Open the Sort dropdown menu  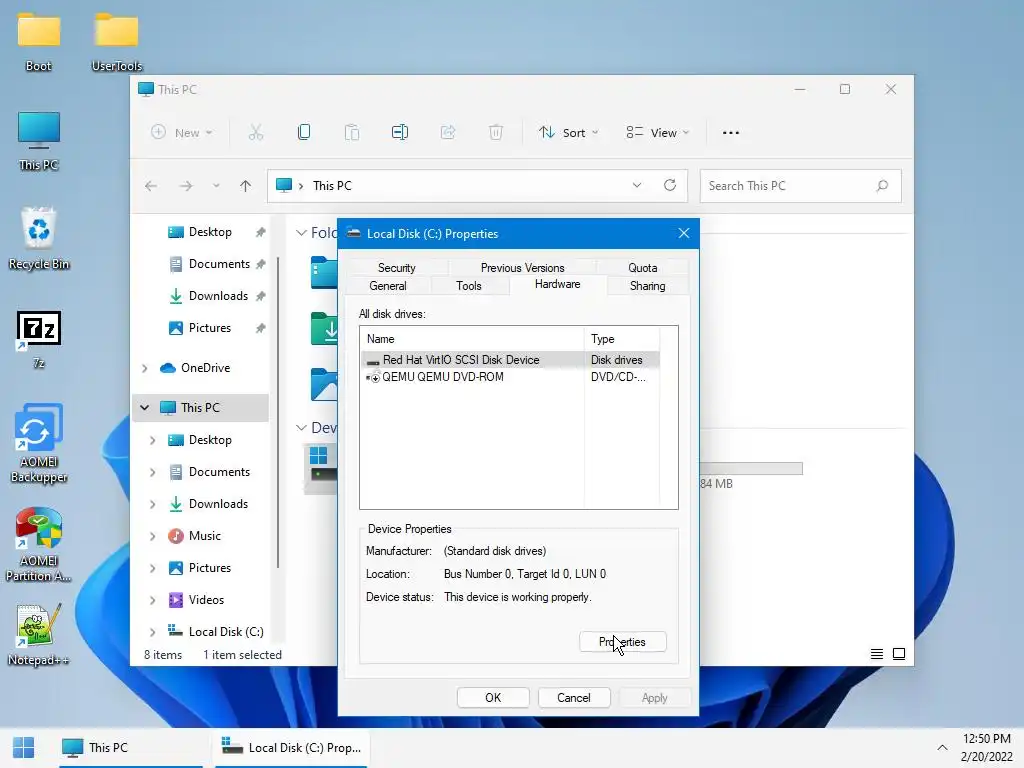(568, 133)
